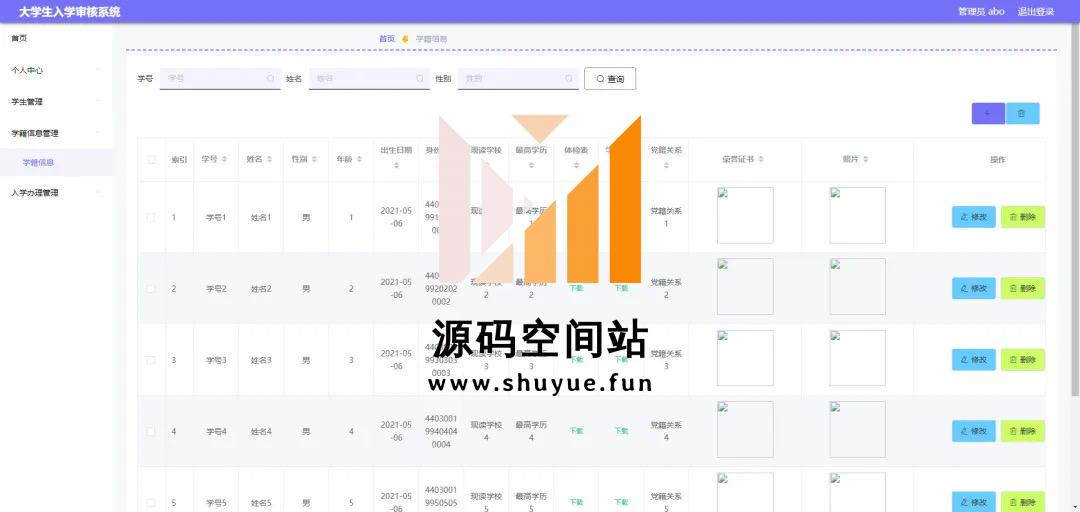Screen dimensions: 1080x512
Task: Click 管理员 abo in top bar
Action: coord(981,12)
